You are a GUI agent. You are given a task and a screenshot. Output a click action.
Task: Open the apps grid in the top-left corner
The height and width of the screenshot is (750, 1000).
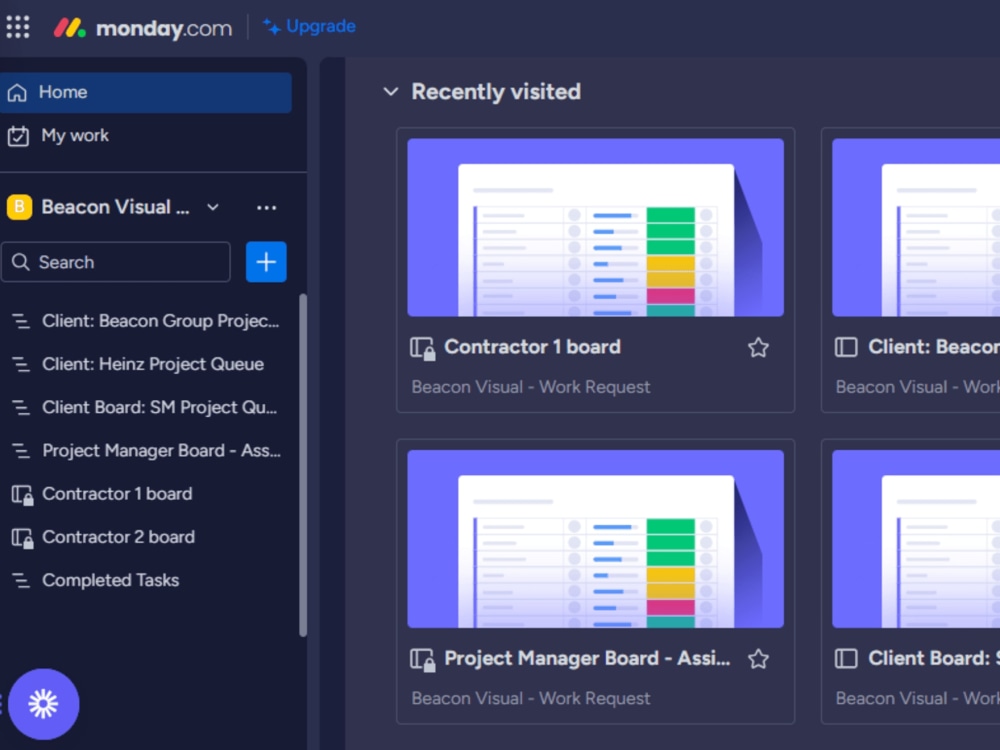(17, 26)
